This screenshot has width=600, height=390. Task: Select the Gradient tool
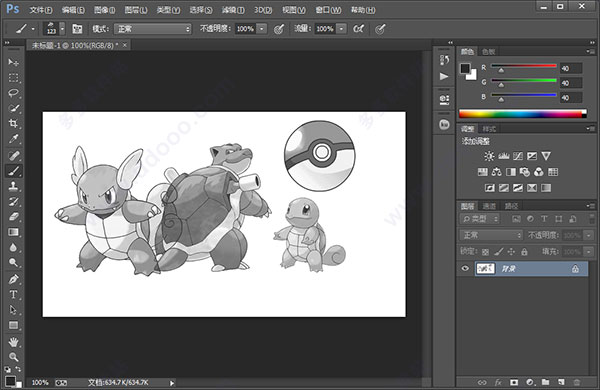tap(13, 232)
